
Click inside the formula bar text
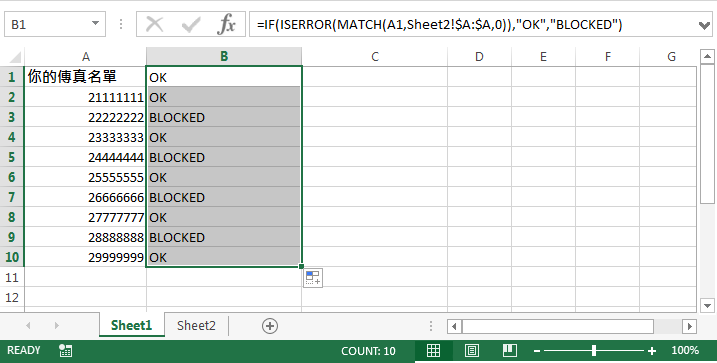tap(439, 24)
